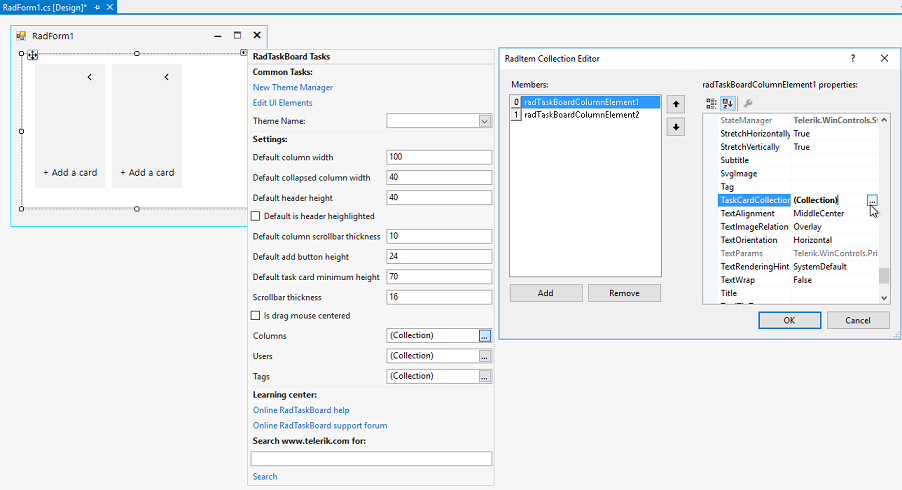Collapse the second task board column chevron

[167, 77]
